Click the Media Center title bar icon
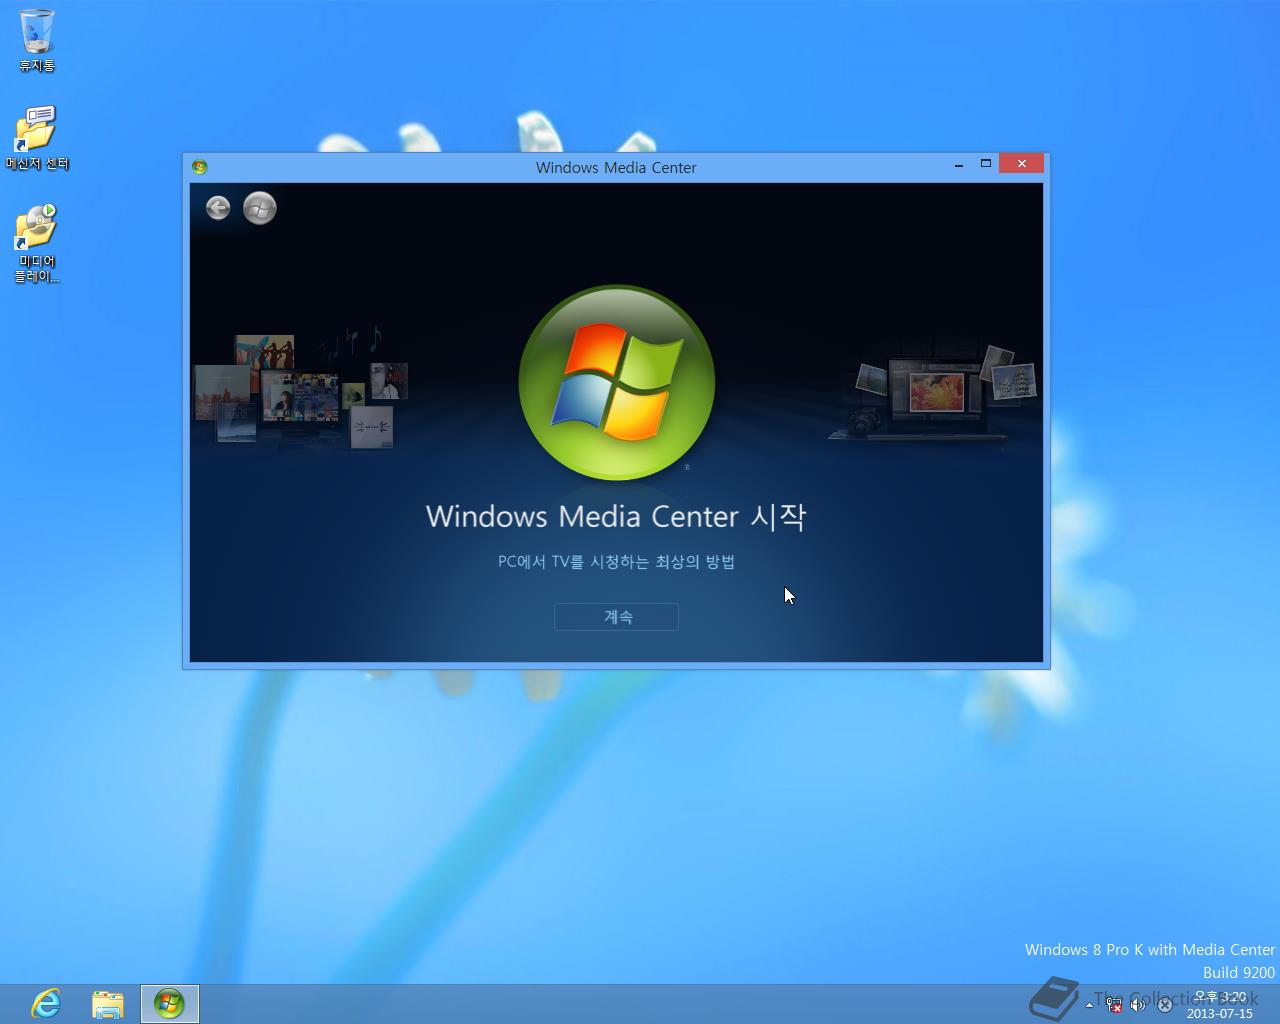This screenshot has width=1280, height=1024. (199, 167)
